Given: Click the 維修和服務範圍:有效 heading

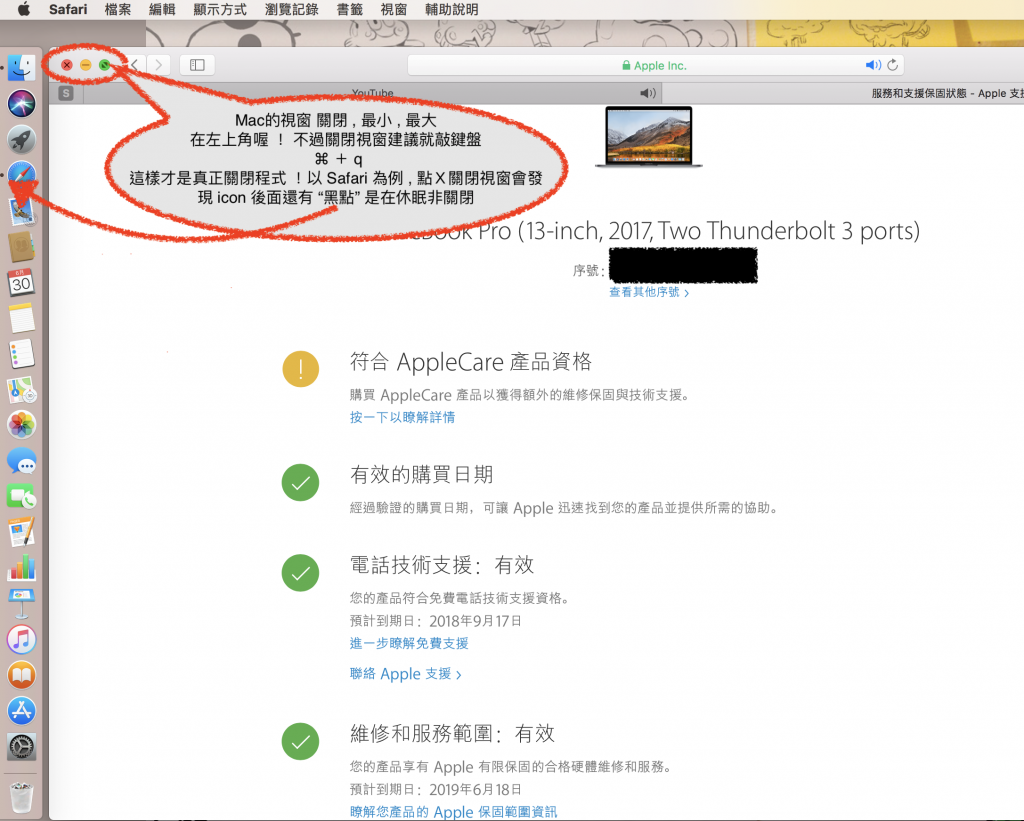Looking at the screenshot, I should click(x=453, y=733).
